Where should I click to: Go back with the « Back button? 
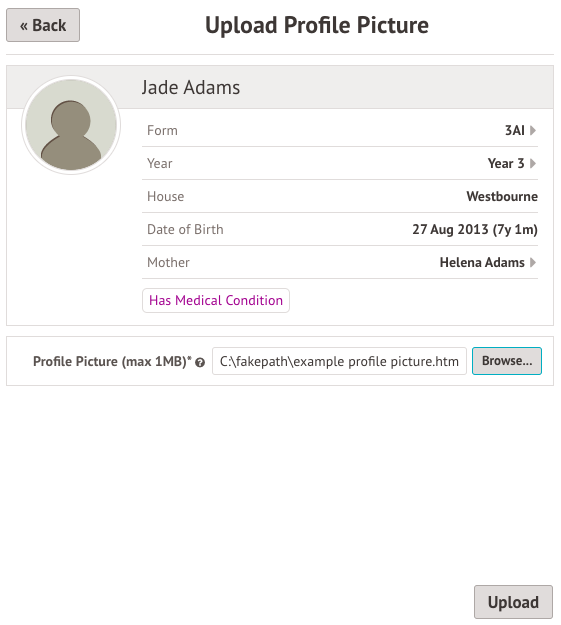[43, 25]
